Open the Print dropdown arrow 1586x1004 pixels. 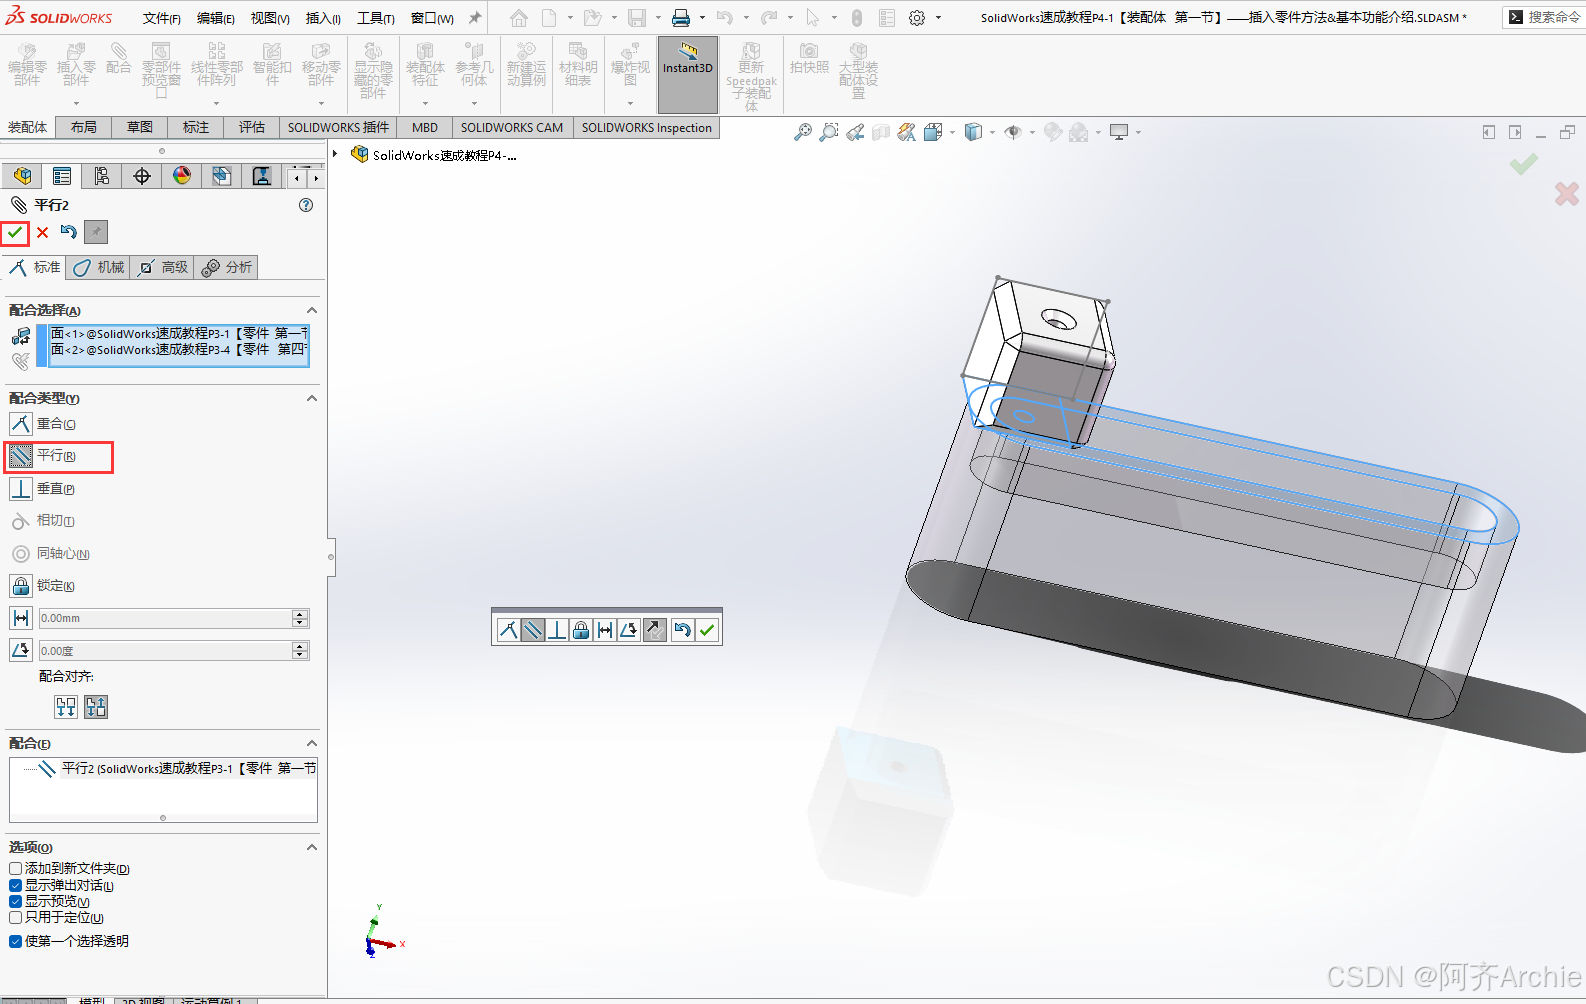[702, 18]
